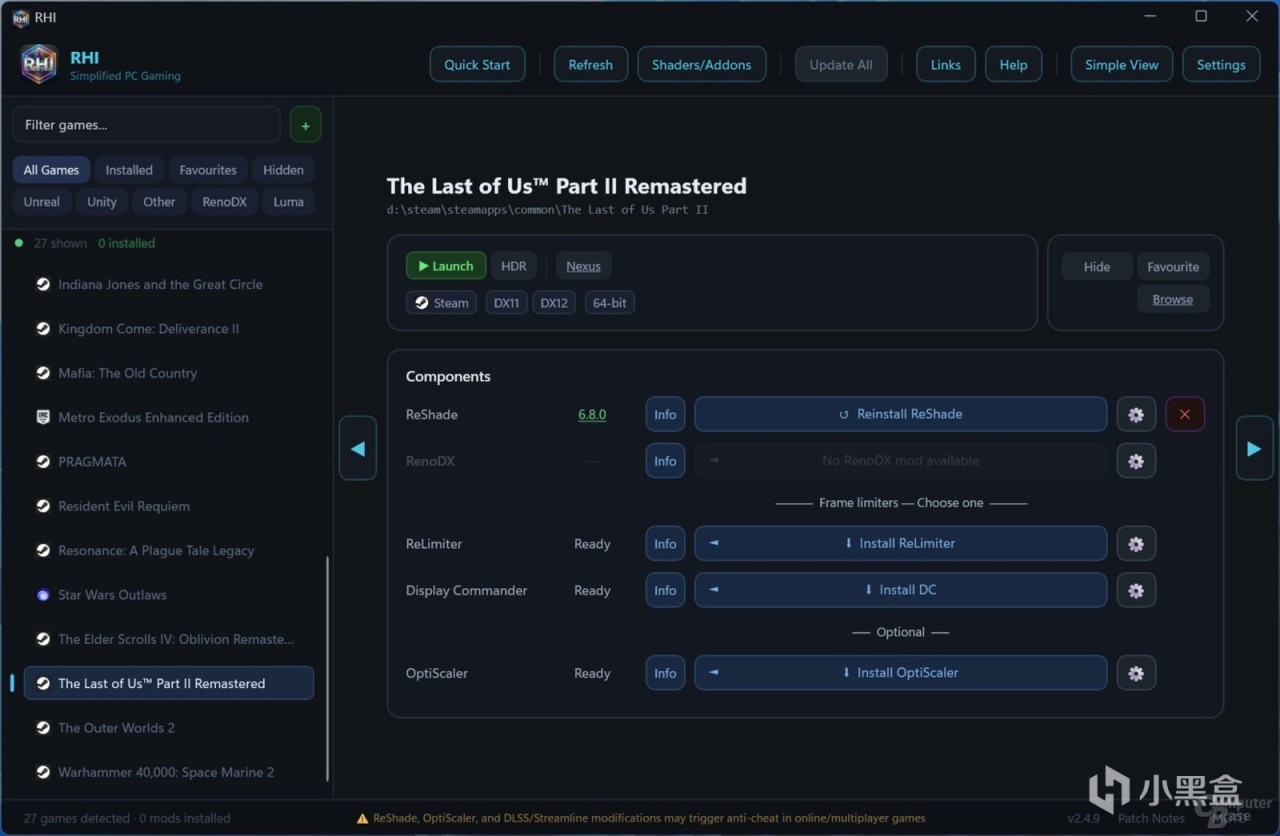1280x836 pixels.
Task: Filter by RenoDX games
Action: pyautogui.click(x=224, y=202)
